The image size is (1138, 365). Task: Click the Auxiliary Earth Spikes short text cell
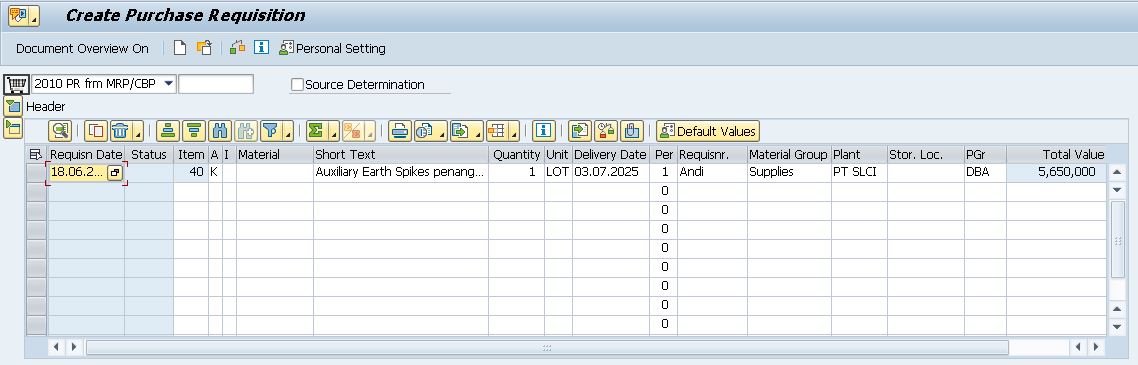coord(401,173)
